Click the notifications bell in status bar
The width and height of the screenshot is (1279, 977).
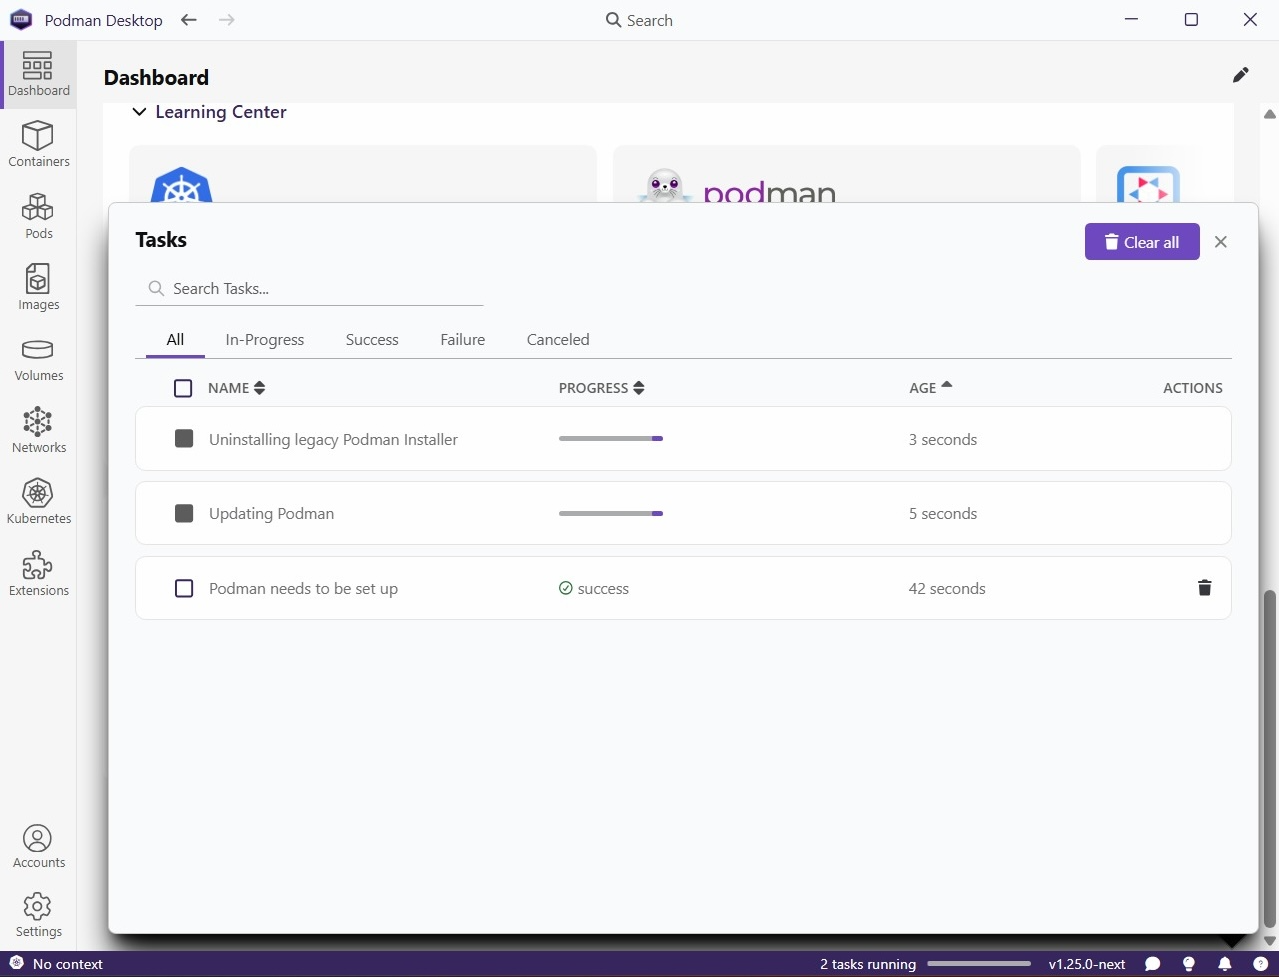(1224, 964)
